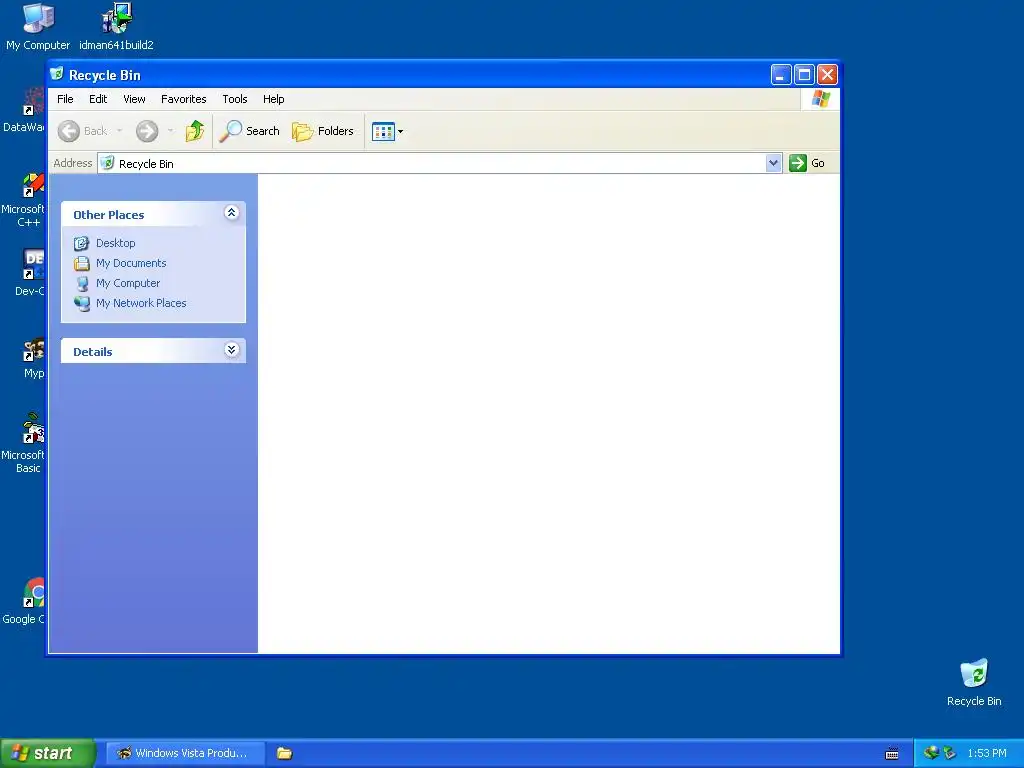The height and width of the screenshot is (768, 1024).
Task: Select the My Computer desktop icon
Action: [38, 27]
